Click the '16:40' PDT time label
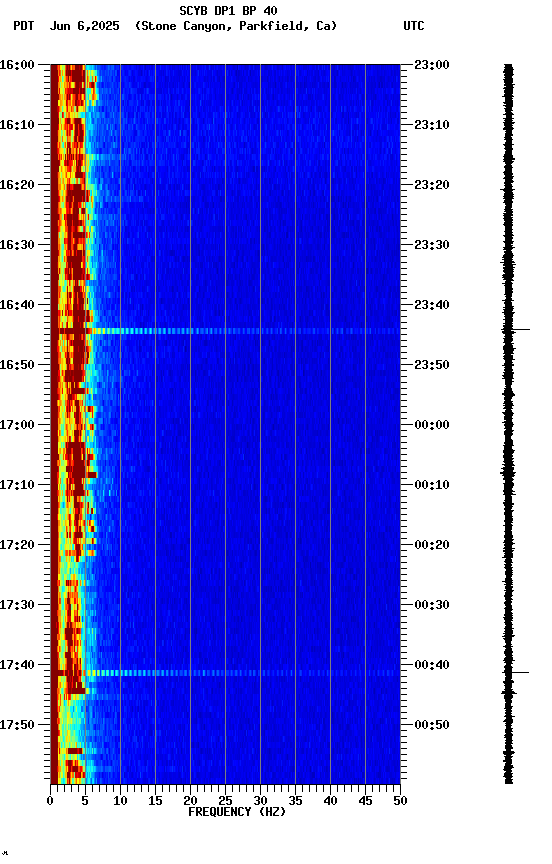This screenshot has width=552, height=864. click(17, 305)
